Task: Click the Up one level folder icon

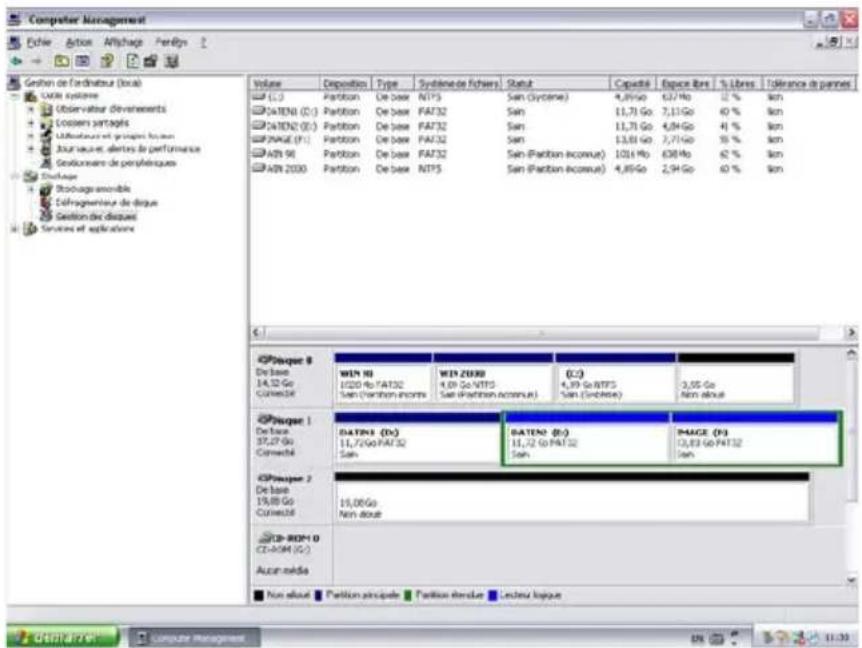Action: point(62,61)
